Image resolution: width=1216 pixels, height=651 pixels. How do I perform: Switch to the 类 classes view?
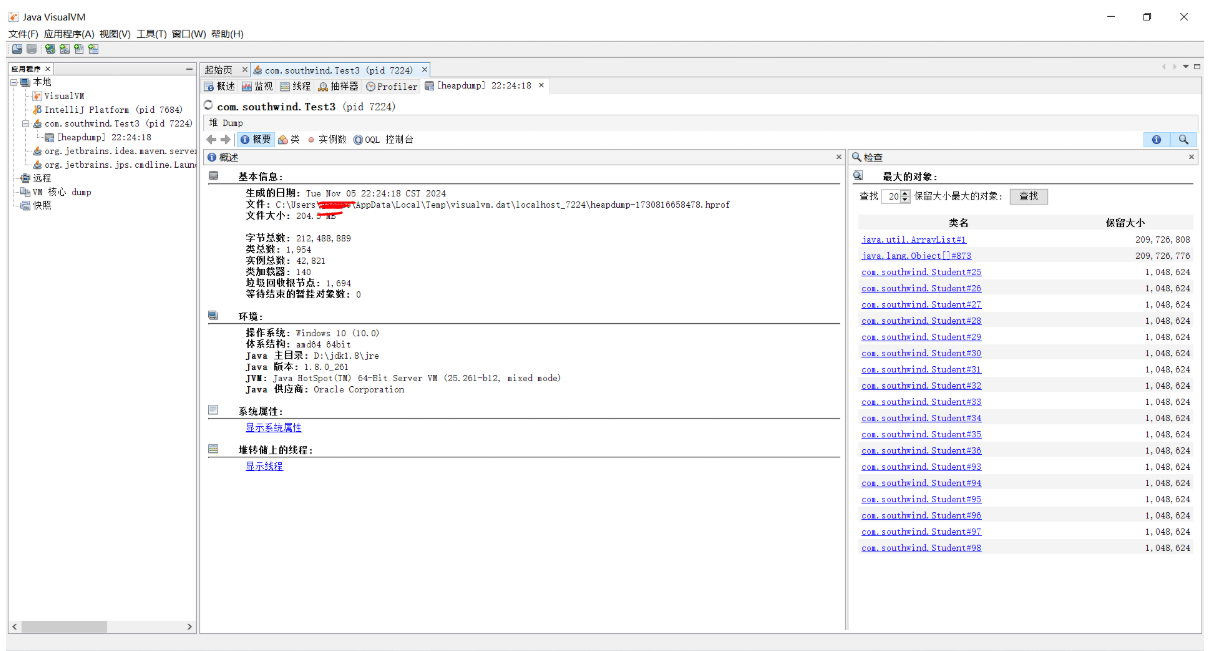289,140
